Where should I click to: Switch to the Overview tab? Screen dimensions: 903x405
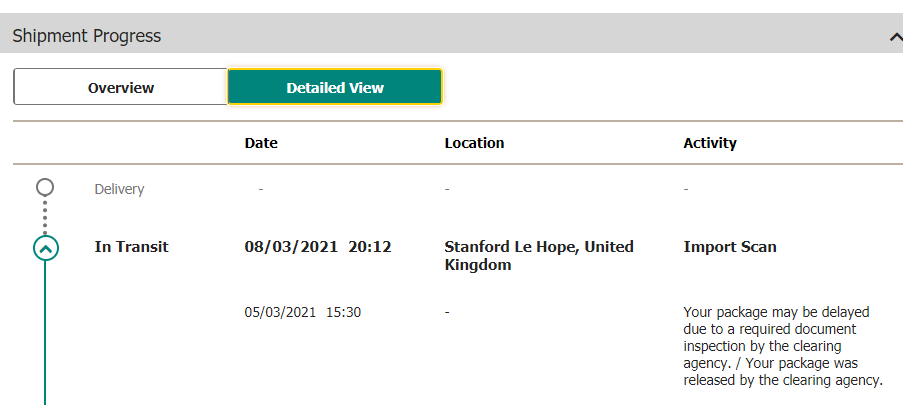[x=121, y=87]
